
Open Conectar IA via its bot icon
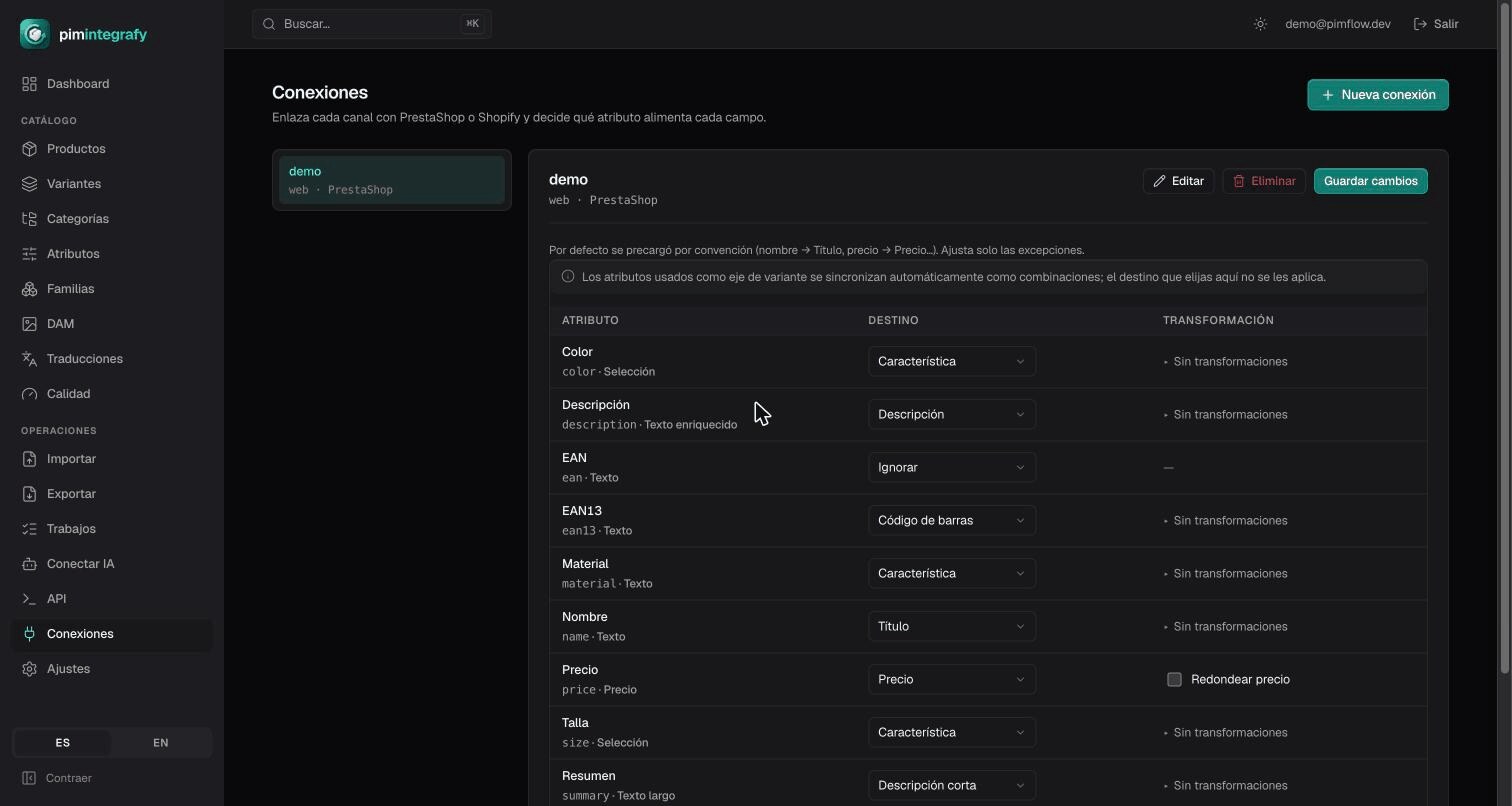click(29, 564)
